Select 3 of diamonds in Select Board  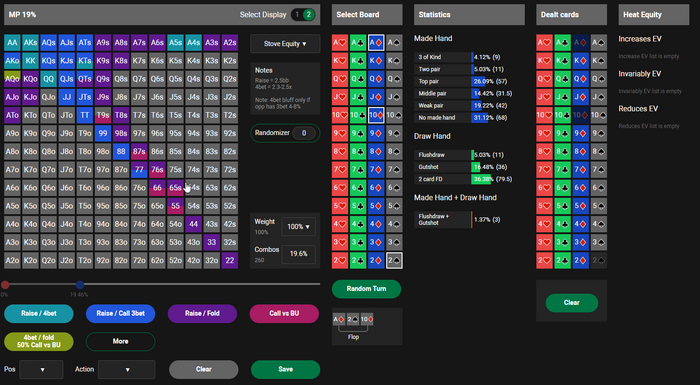tap(376, 242)
